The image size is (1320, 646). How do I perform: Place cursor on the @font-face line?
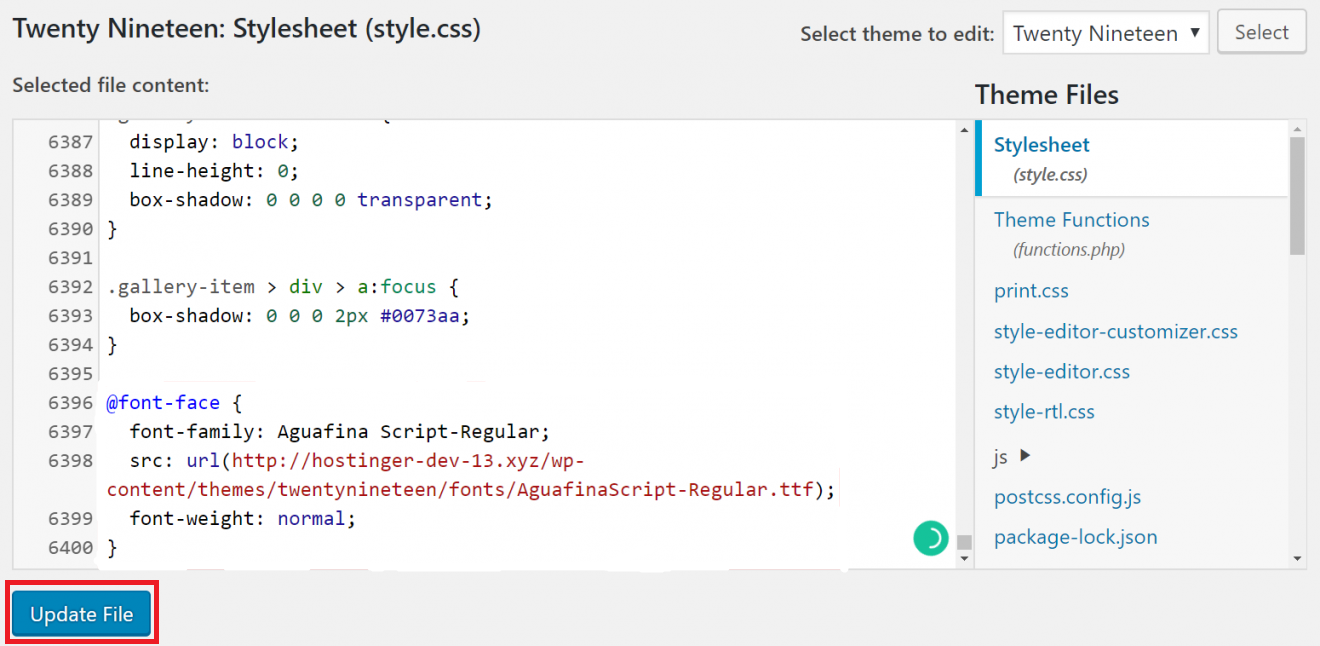175,403
